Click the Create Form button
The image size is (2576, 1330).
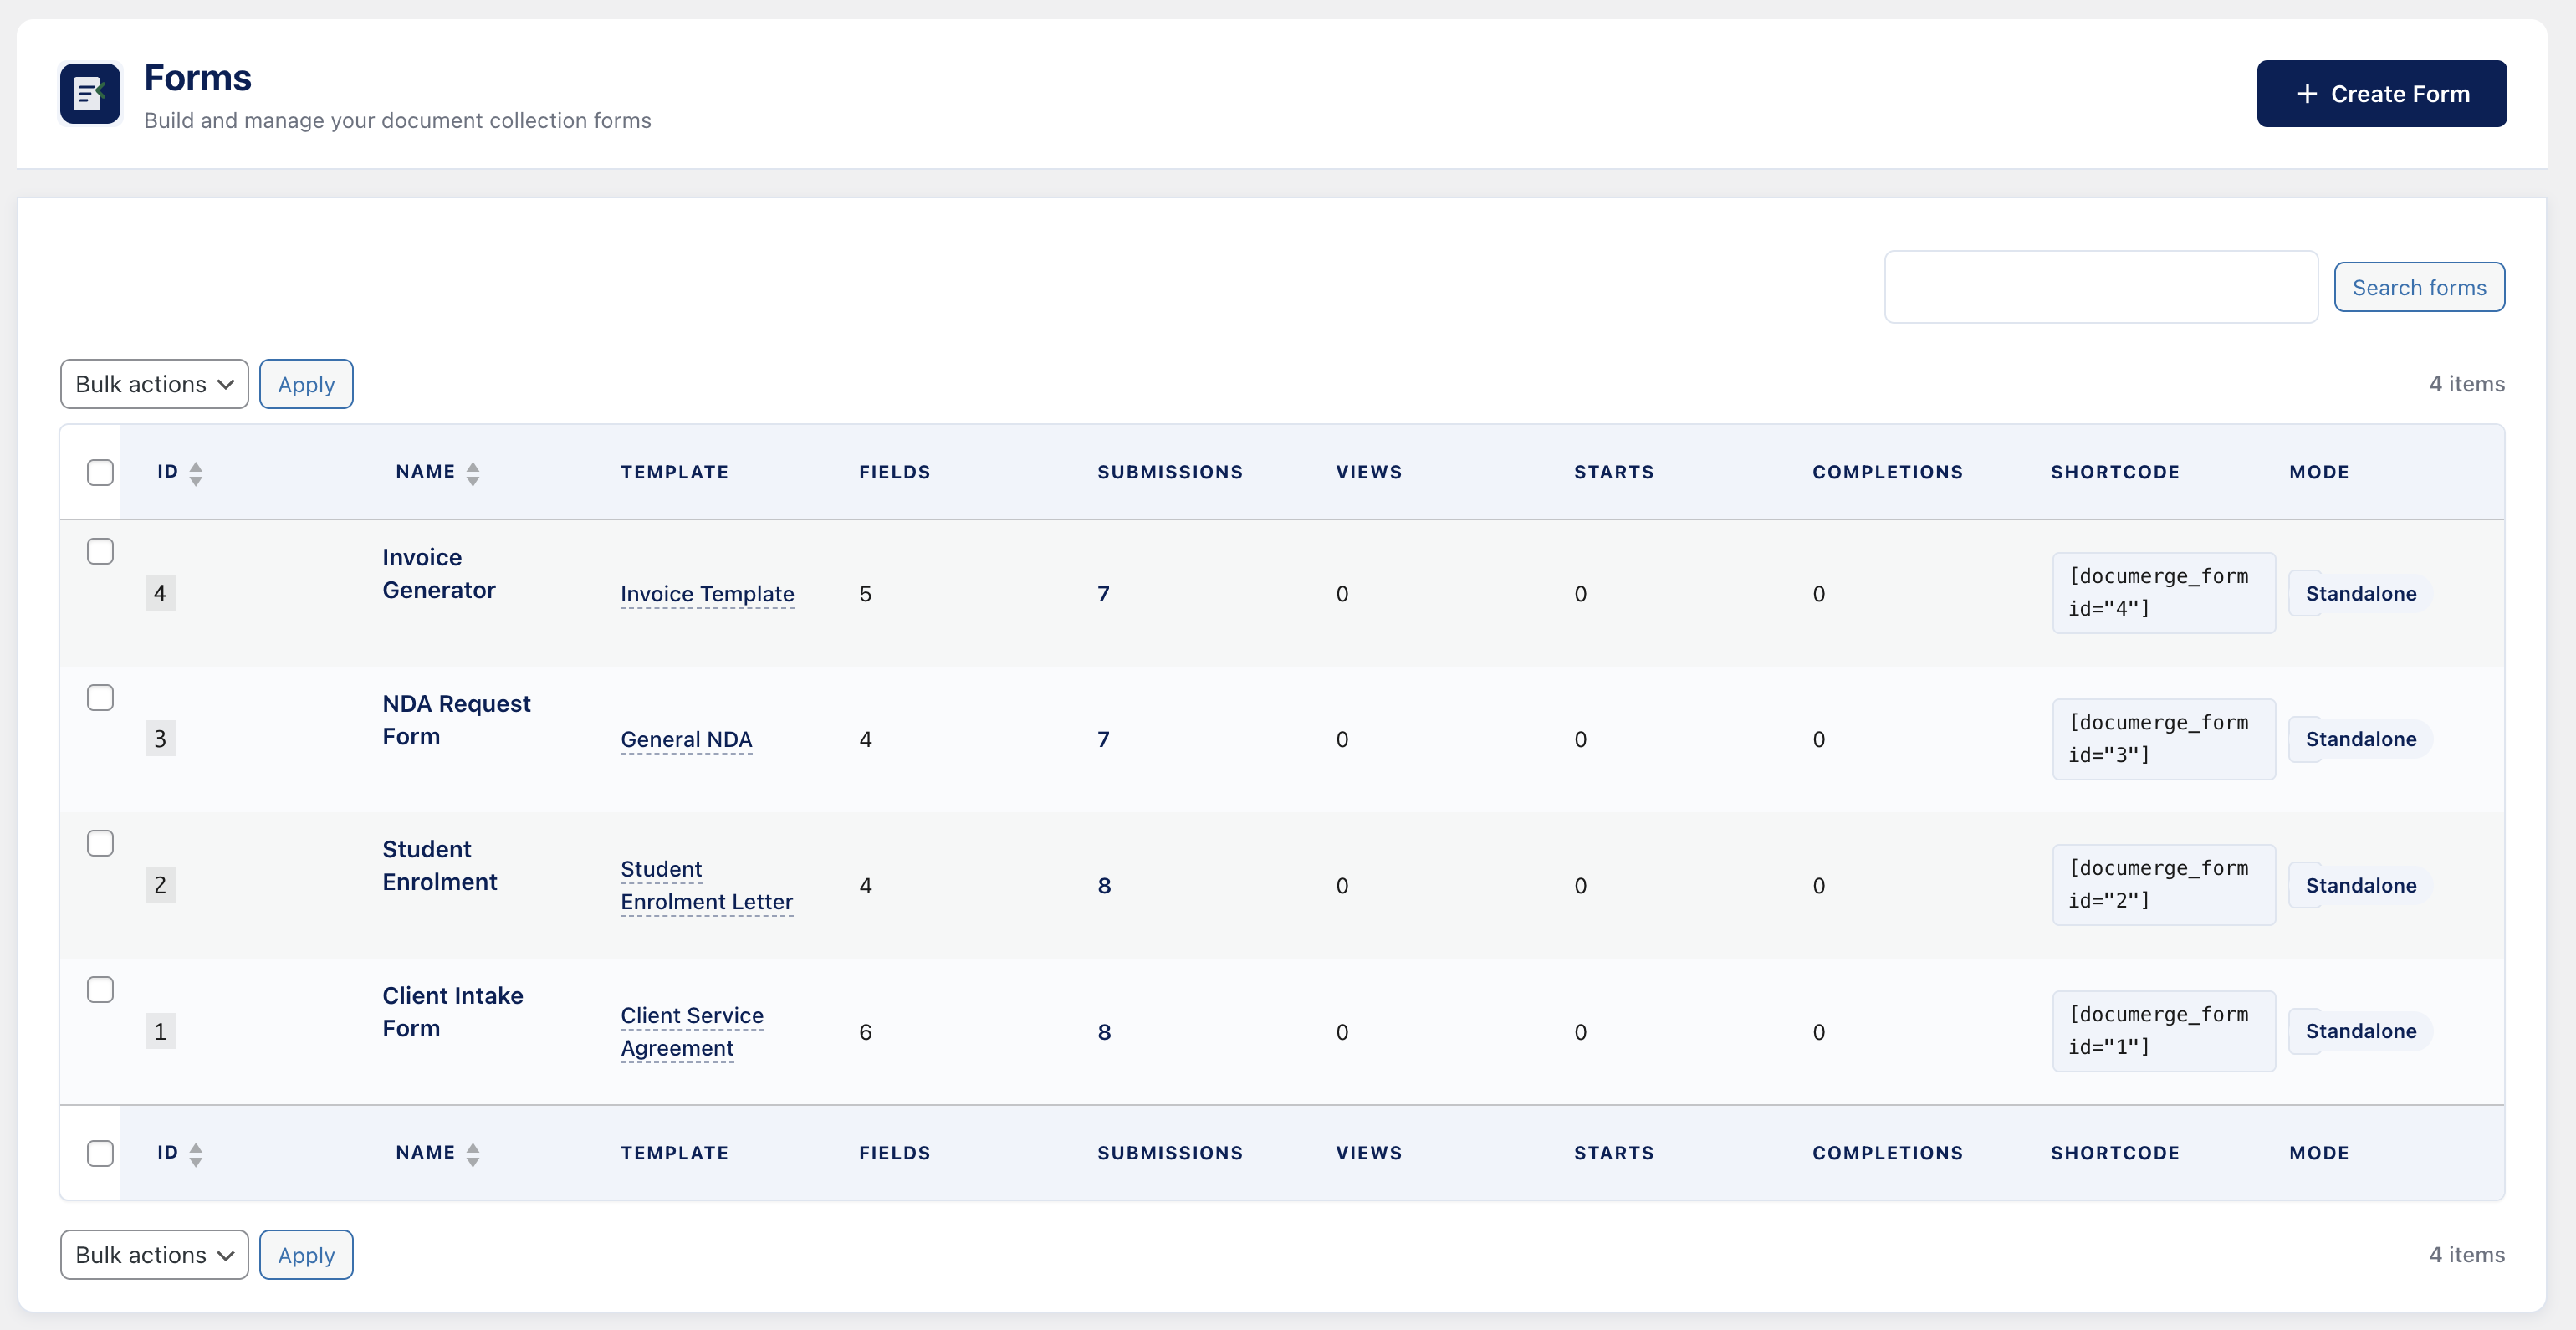[x=2382, y=93]
